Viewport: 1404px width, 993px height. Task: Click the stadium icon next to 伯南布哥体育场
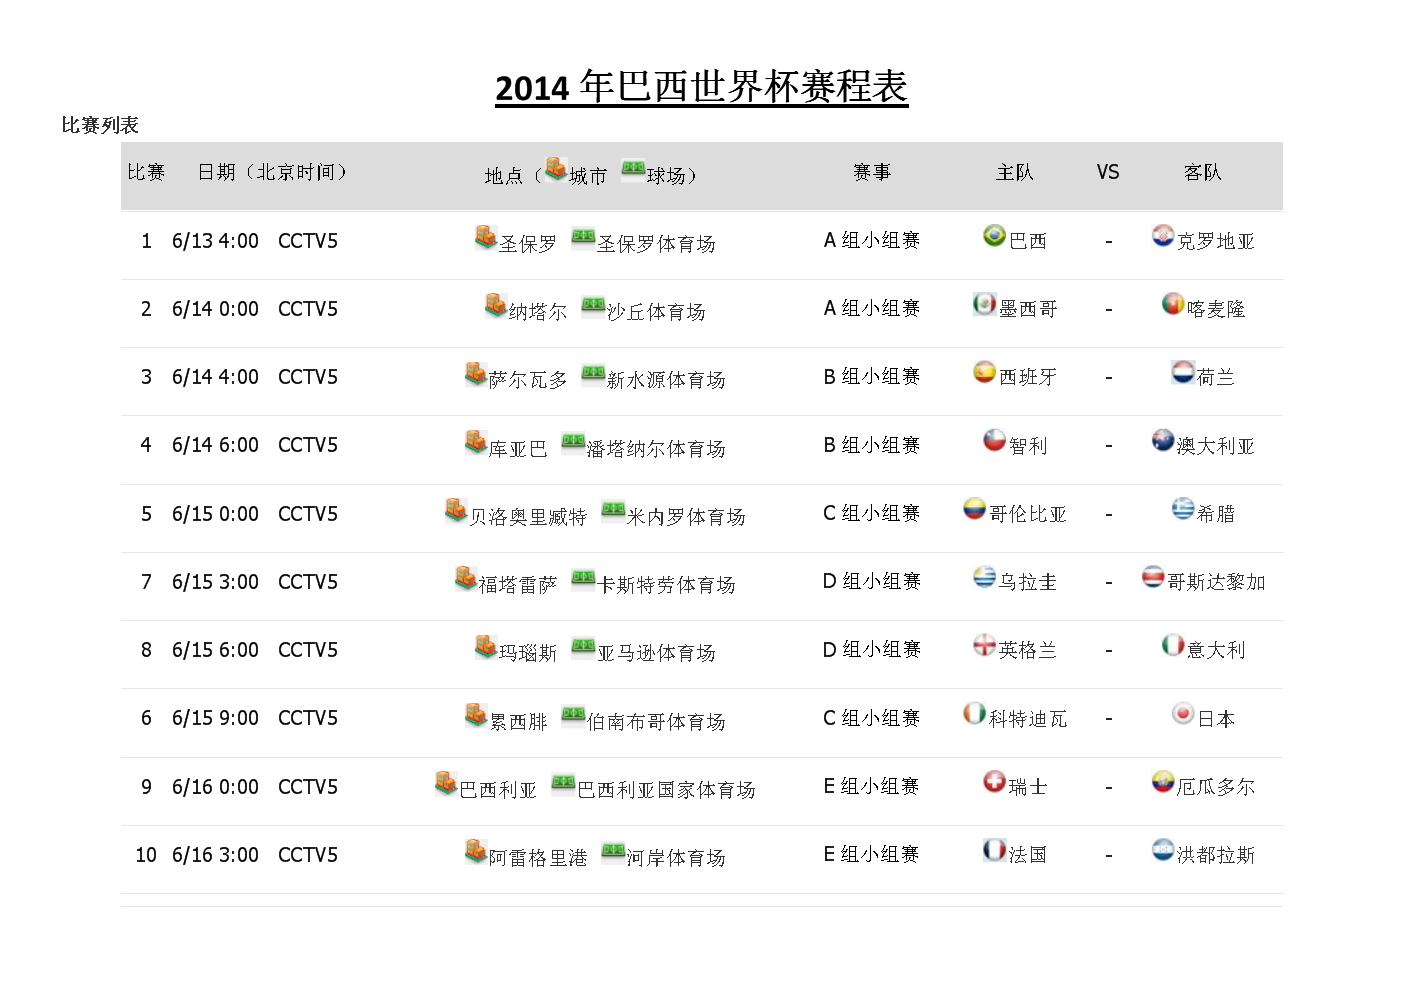tap(573, 714)
